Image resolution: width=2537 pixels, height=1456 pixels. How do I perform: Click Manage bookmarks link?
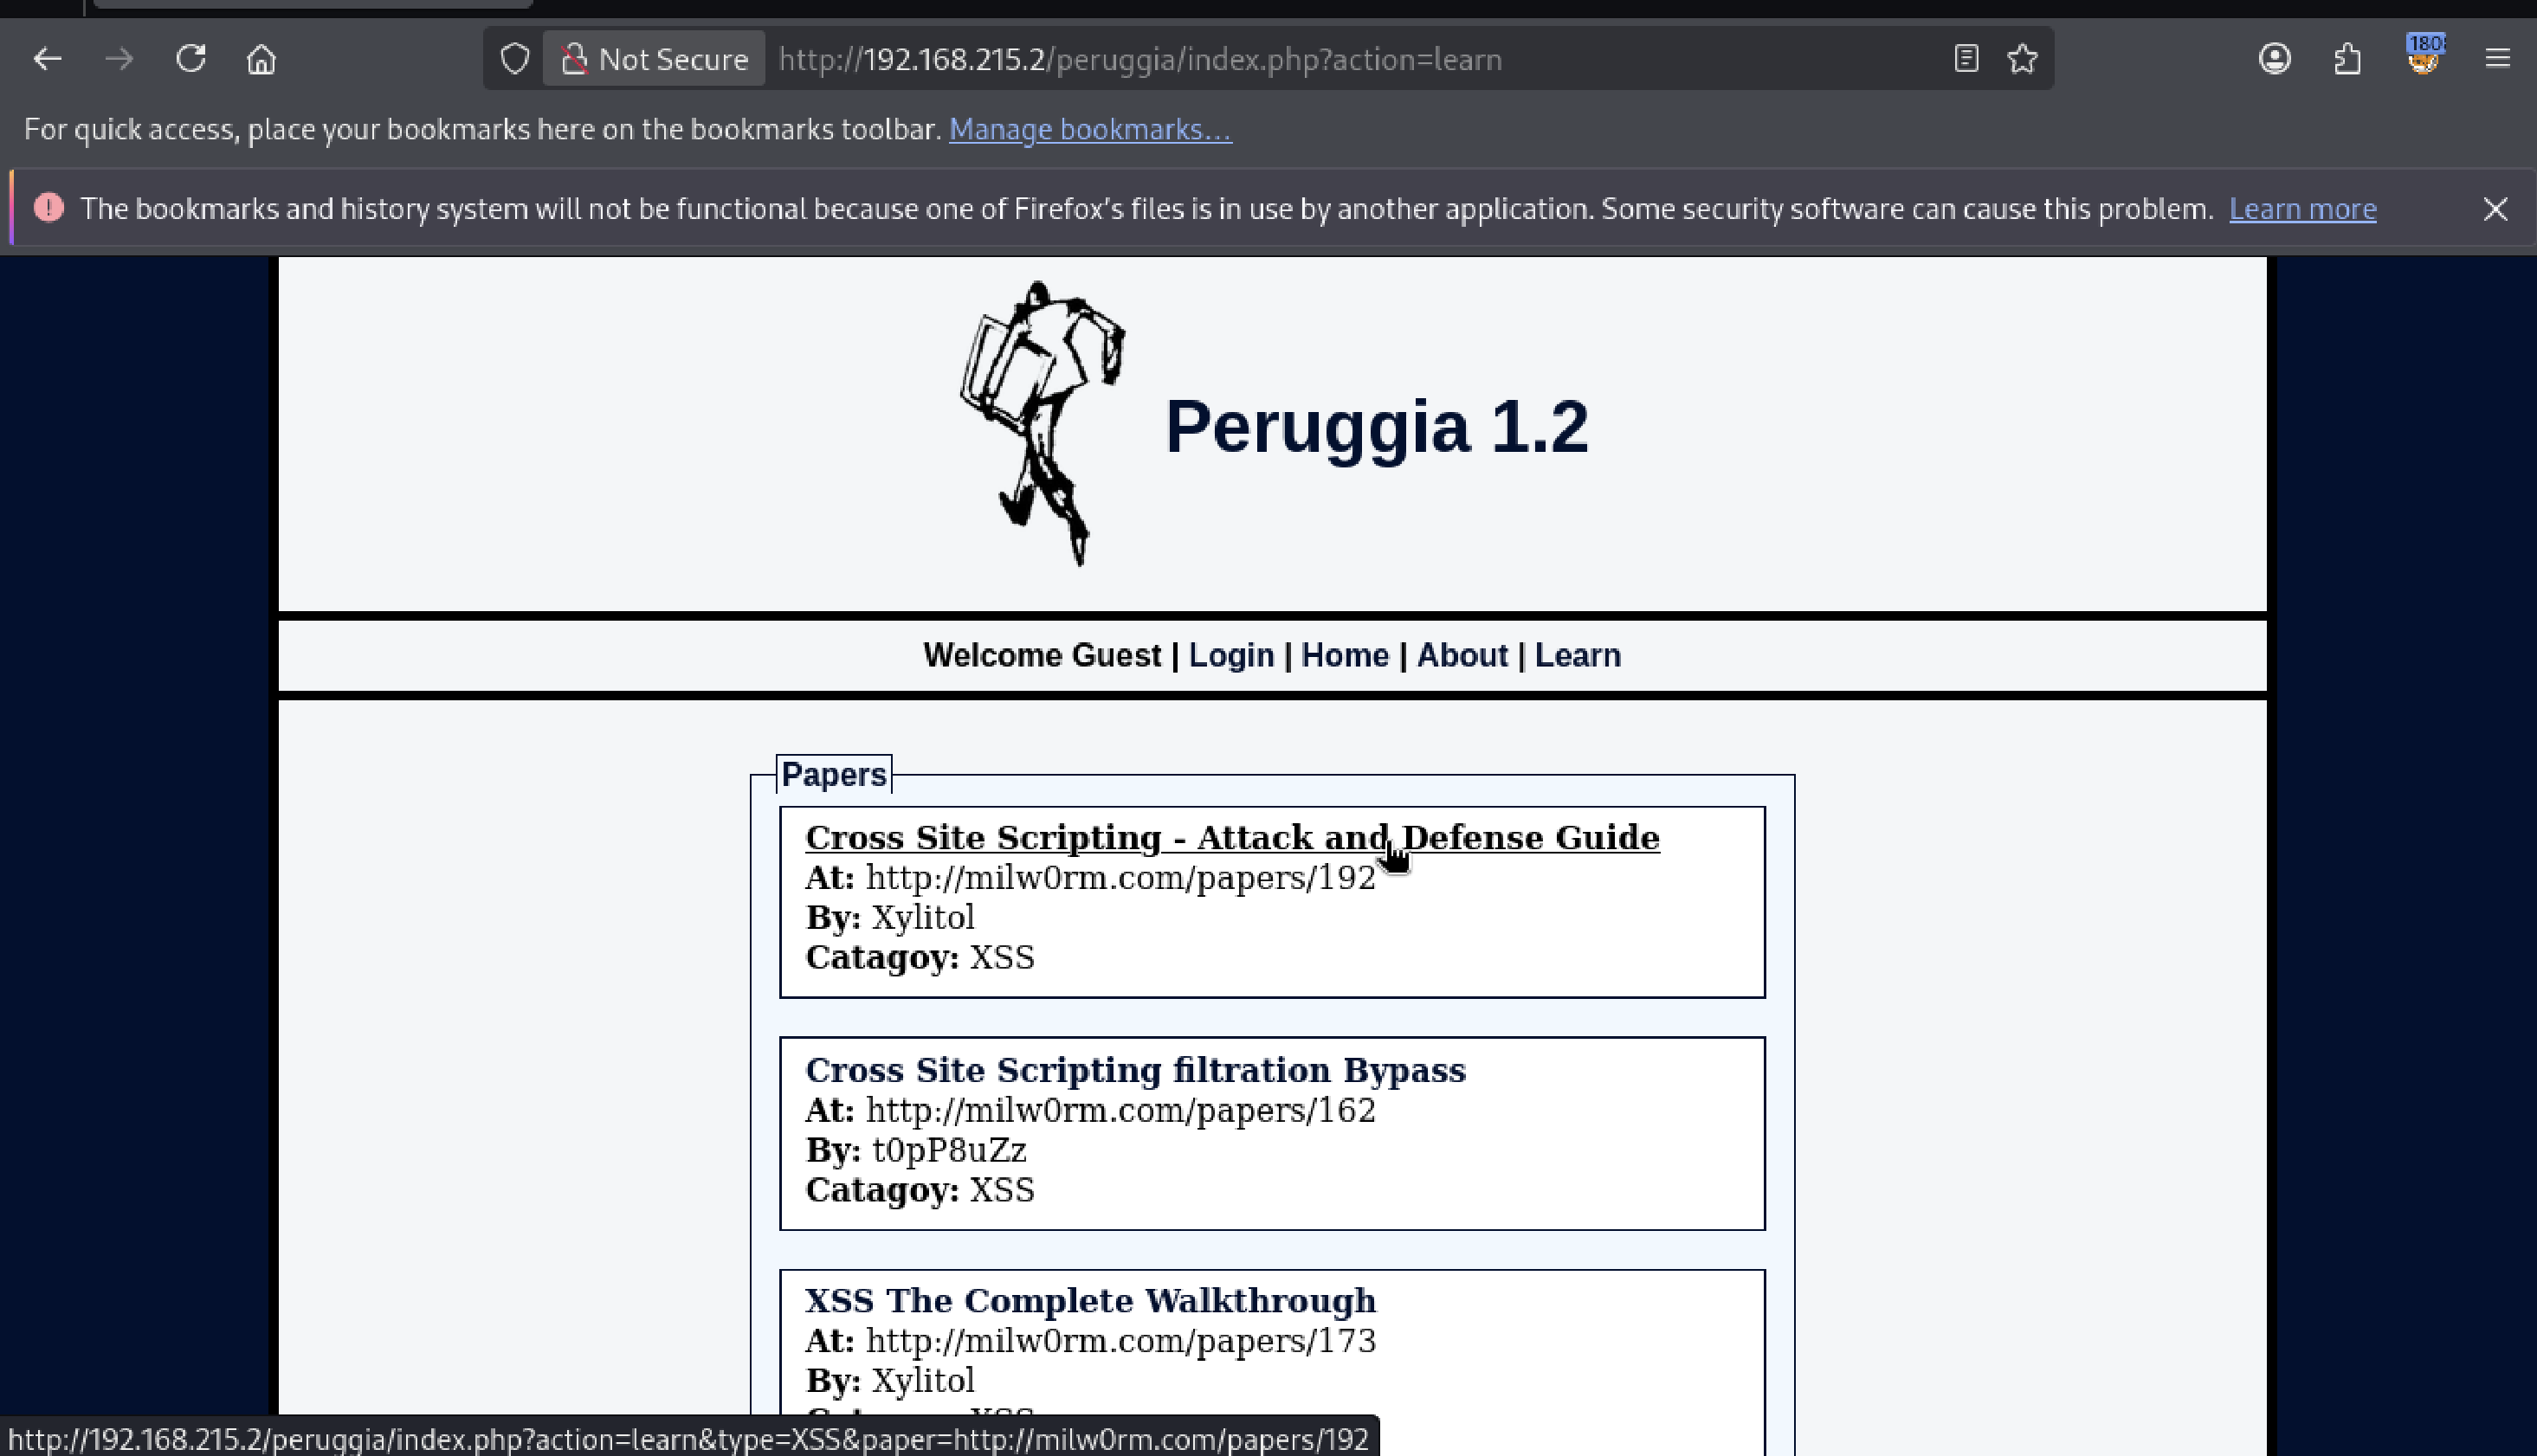point(1089,130)
